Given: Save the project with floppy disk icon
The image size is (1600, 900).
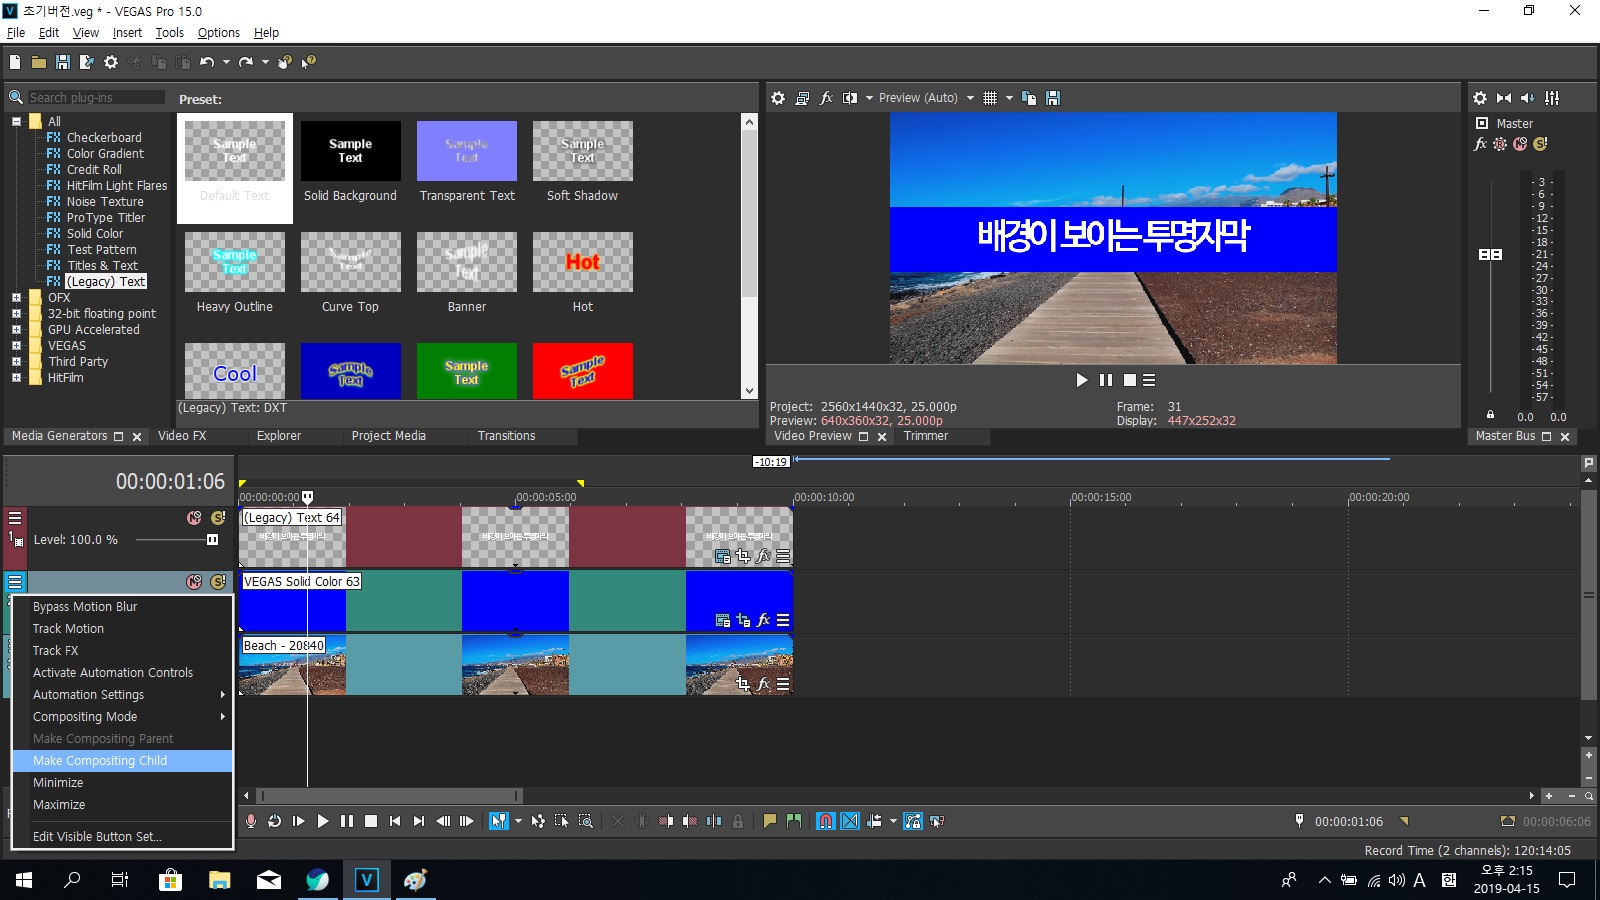Looking at the screenshot, I should point(63,62).
